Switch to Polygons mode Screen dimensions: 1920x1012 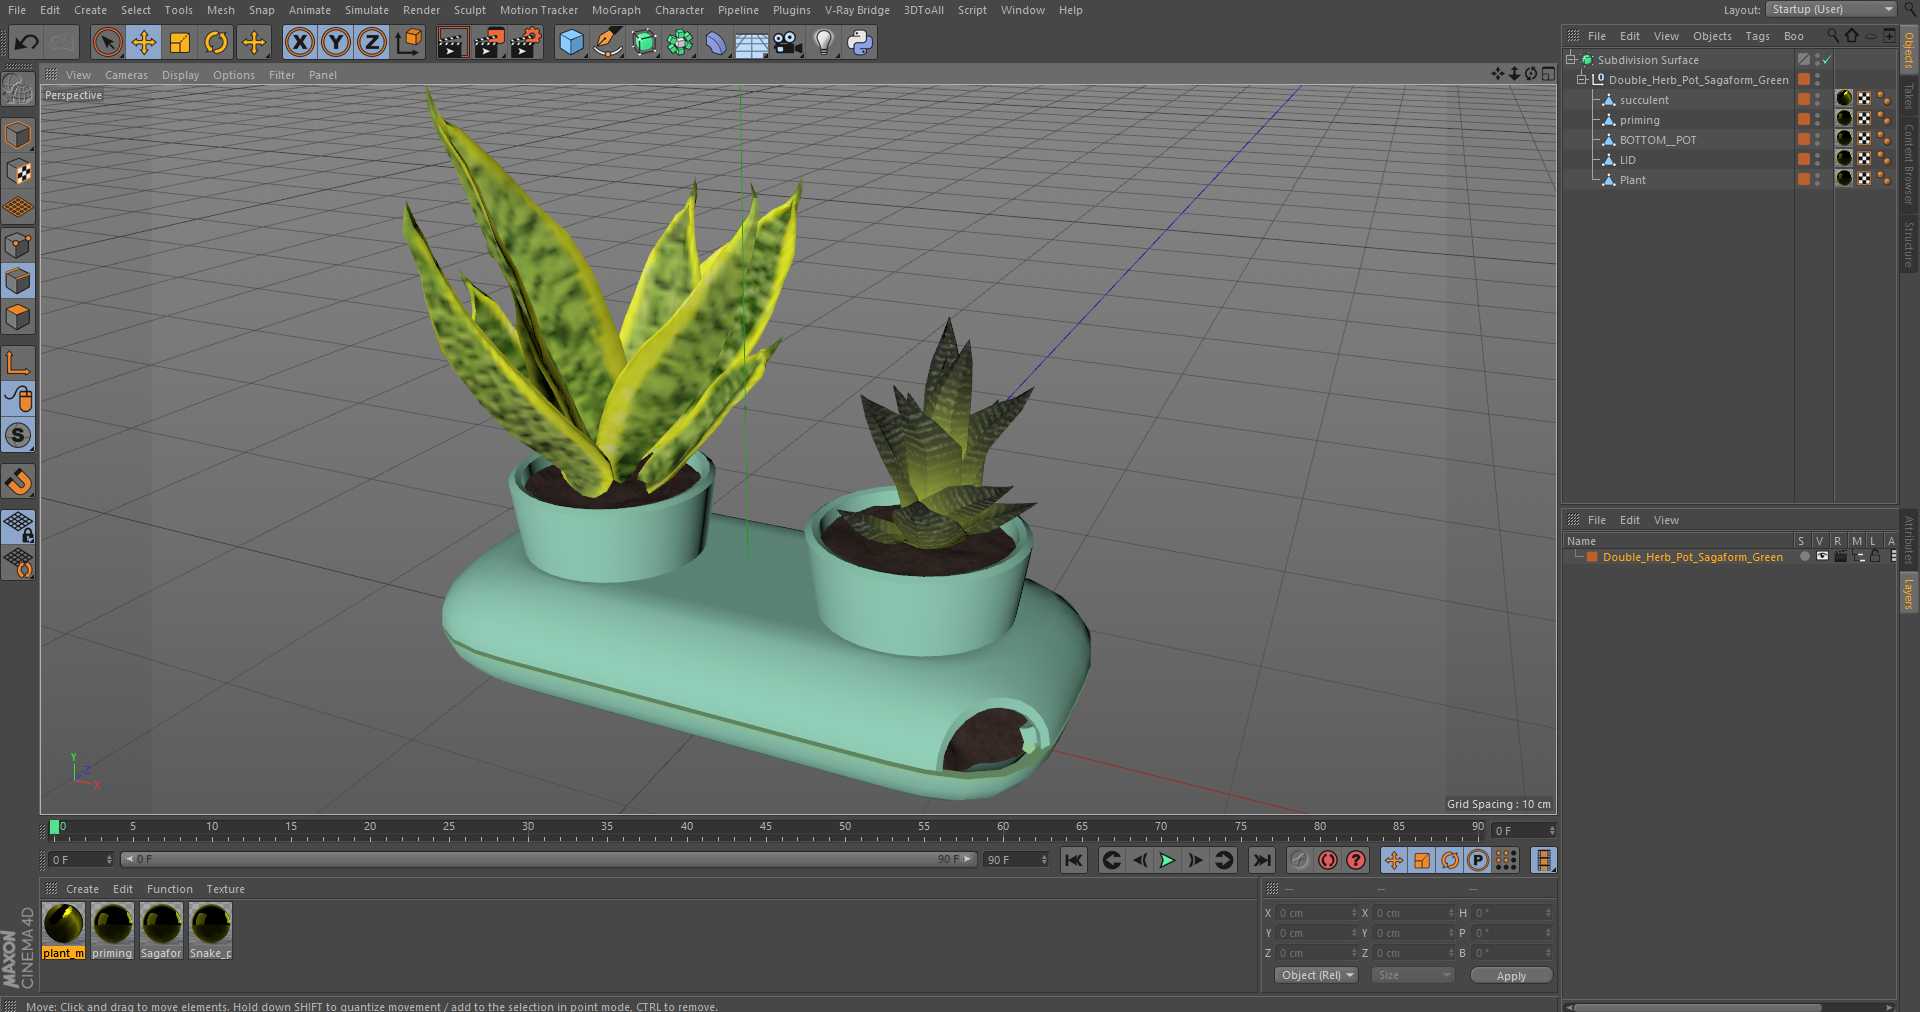(18, 318)
